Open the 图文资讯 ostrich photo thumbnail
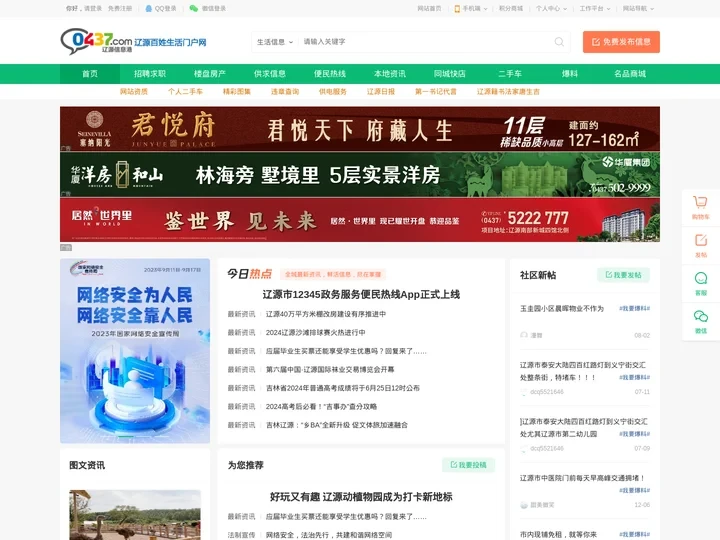This screenshot has width=720, height=540. [x=135, y=515]
